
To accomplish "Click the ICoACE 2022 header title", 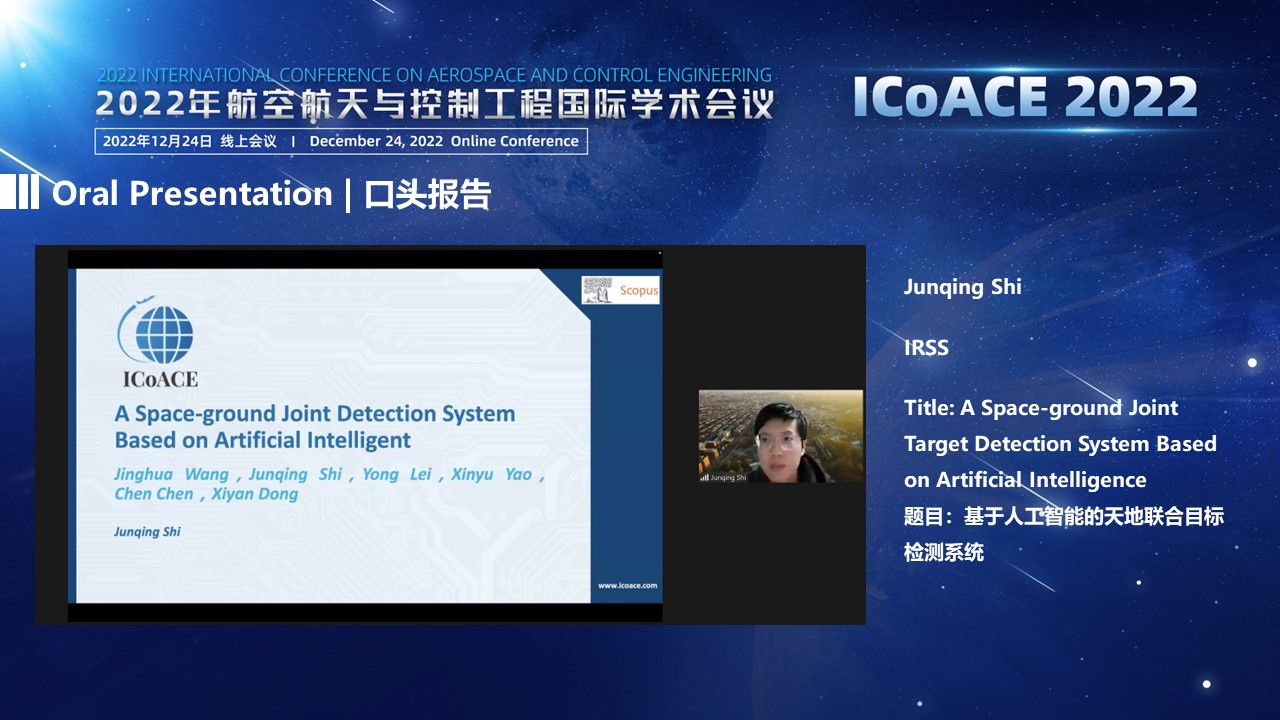I will (1025, 98).
